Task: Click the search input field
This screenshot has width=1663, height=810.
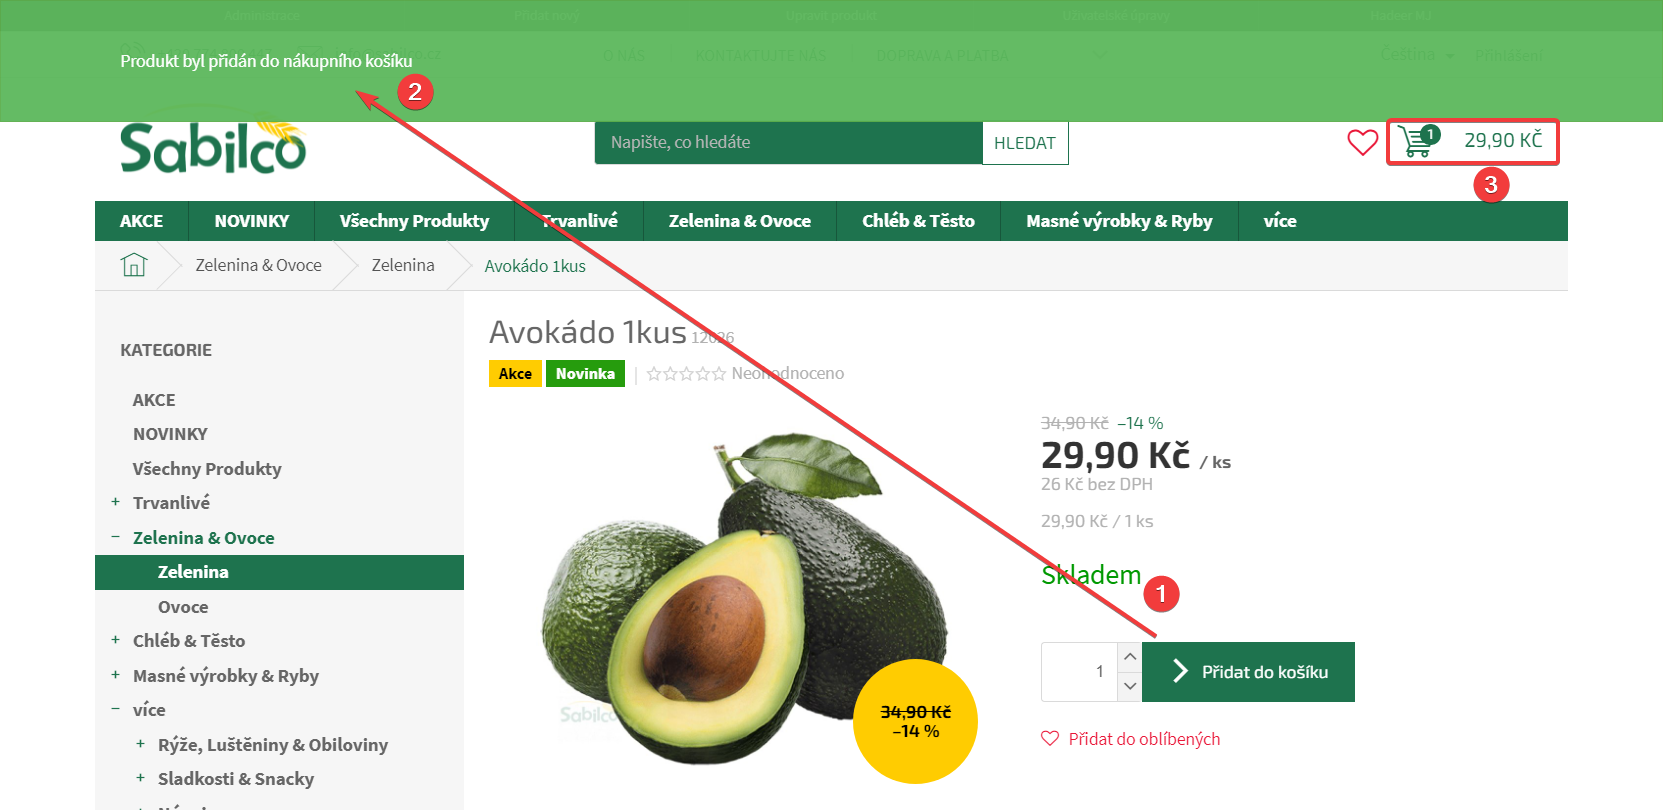Action: point(788,143)
